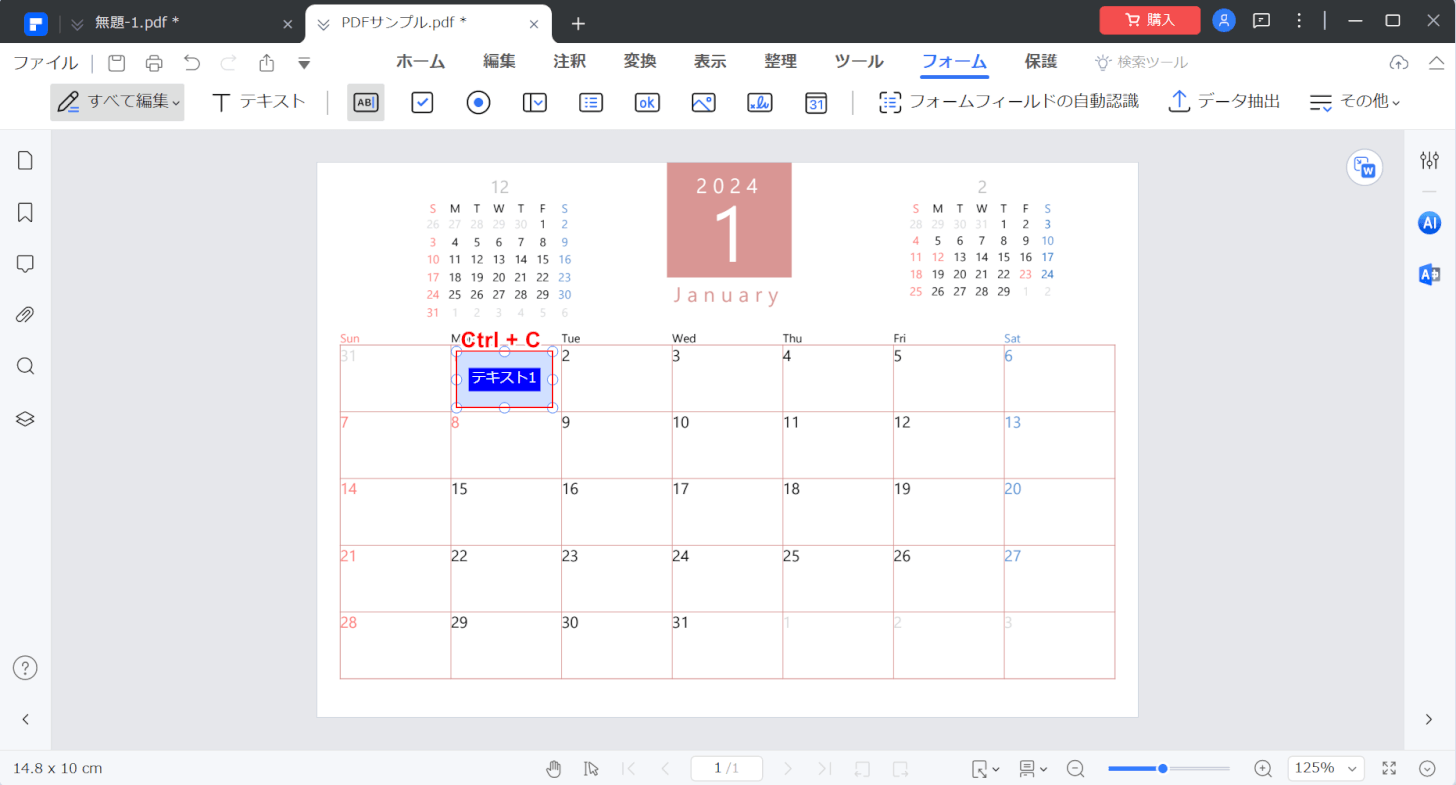Click the help question mark icon

[26, 668]
